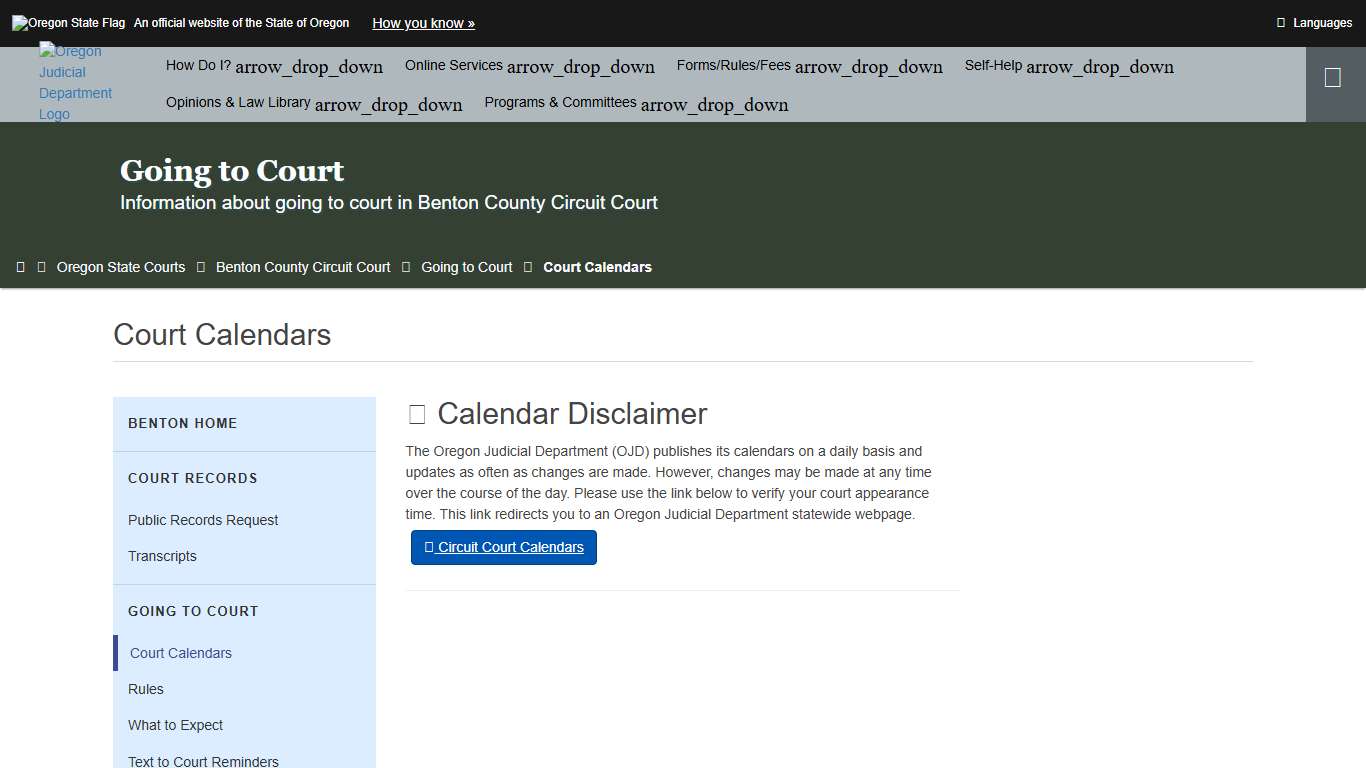Expand the How Do I? dropdown
The height and width of the screenshot is (768, 1366).
click(273, 65)
